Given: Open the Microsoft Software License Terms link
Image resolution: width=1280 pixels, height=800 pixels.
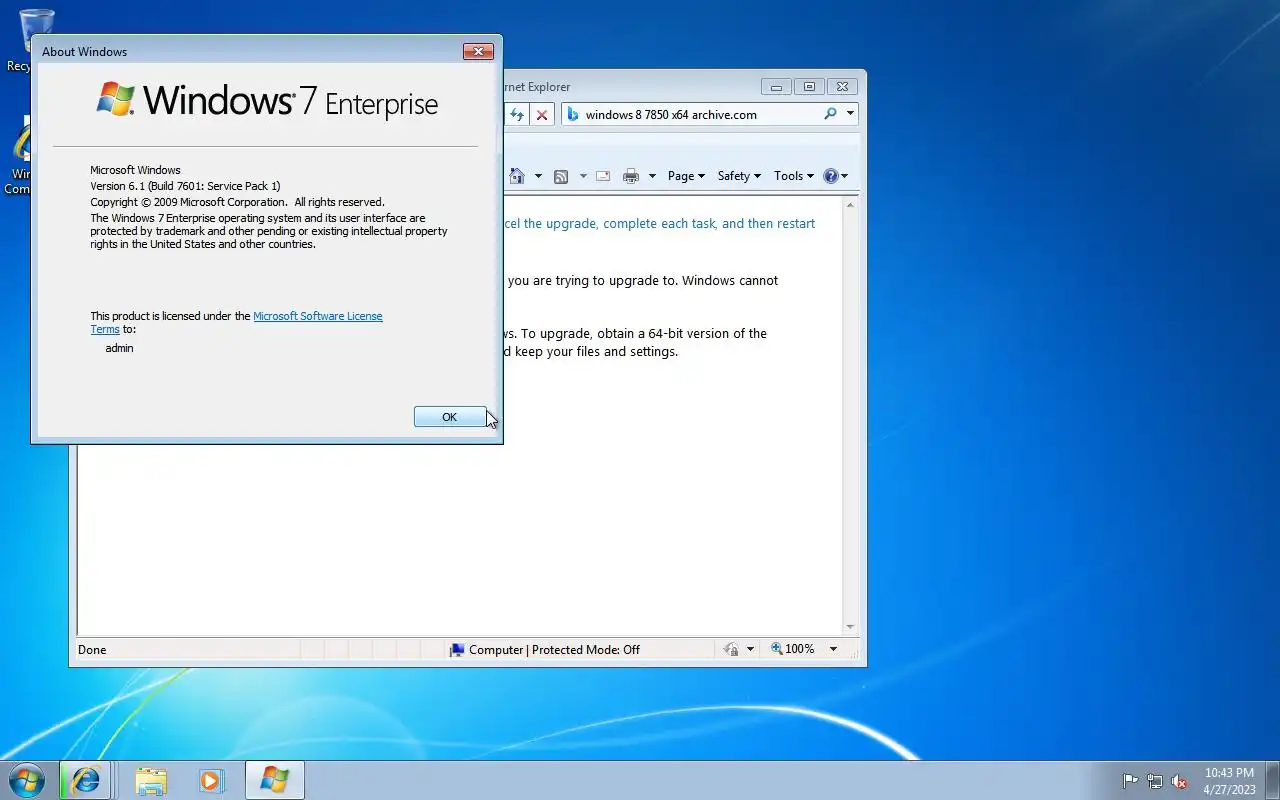Looking at the screenshot, I should [317, 316].
